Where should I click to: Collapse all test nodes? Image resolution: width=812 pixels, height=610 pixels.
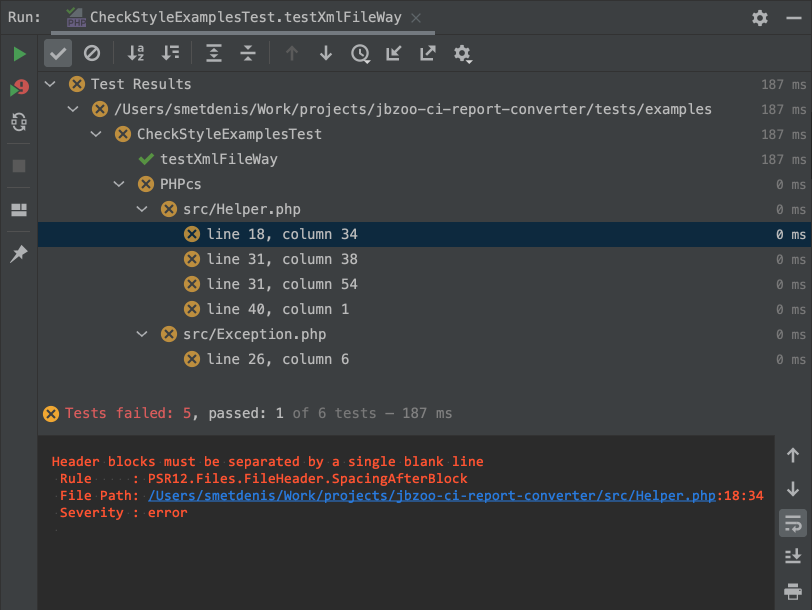[x=248, y=53]
